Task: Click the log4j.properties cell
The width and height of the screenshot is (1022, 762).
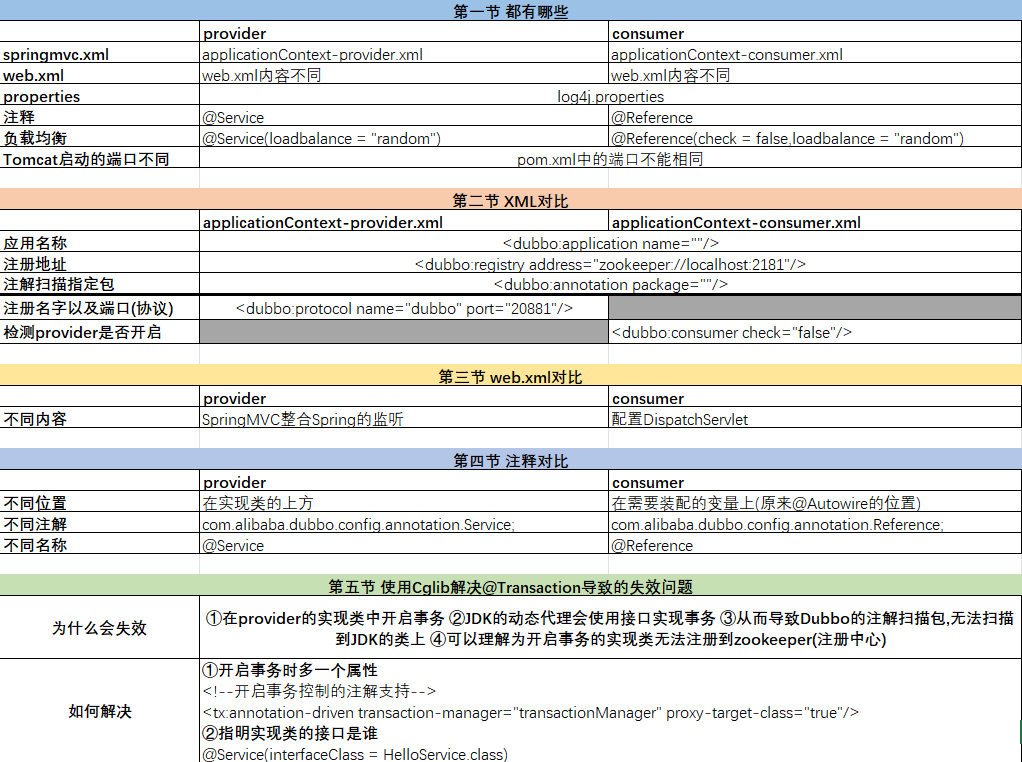Action: 610,97
